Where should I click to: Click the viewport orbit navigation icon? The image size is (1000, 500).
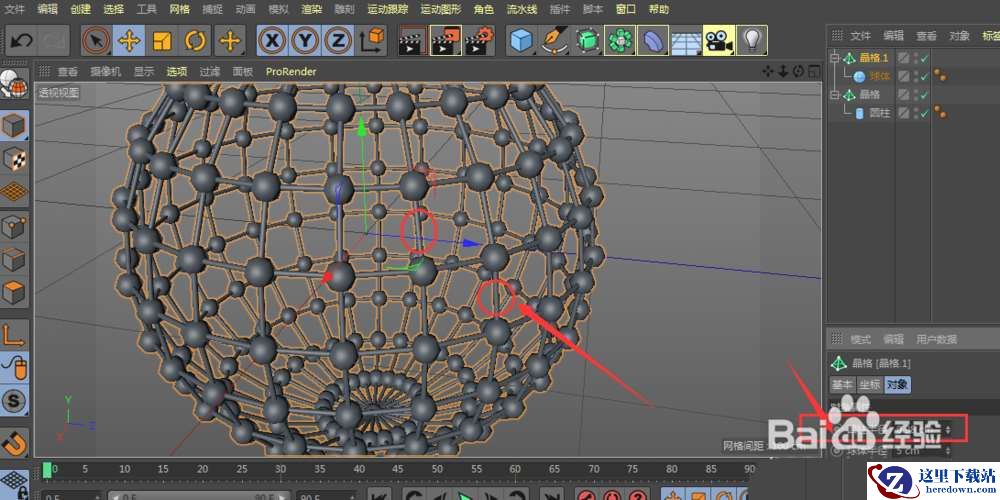(799, 71)
